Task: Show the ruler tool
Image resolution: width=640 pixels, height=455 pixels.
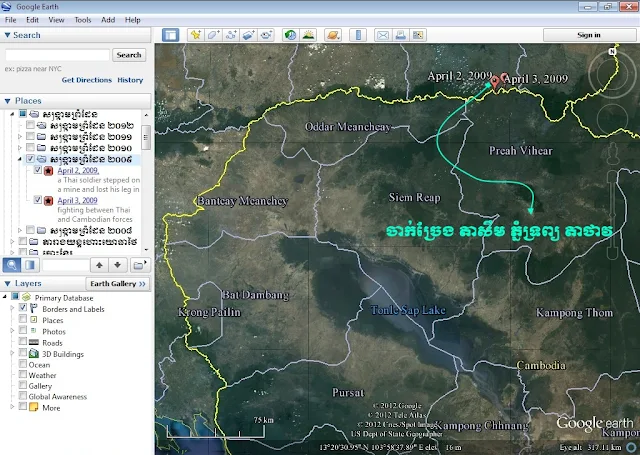Action: tap(358, 35)
